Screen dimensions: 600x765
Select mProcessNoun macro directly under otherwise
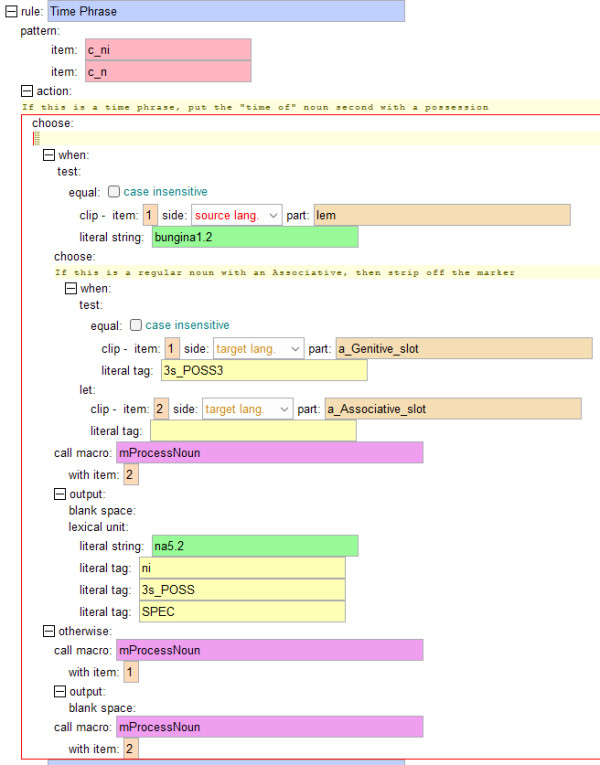point(270,650)
